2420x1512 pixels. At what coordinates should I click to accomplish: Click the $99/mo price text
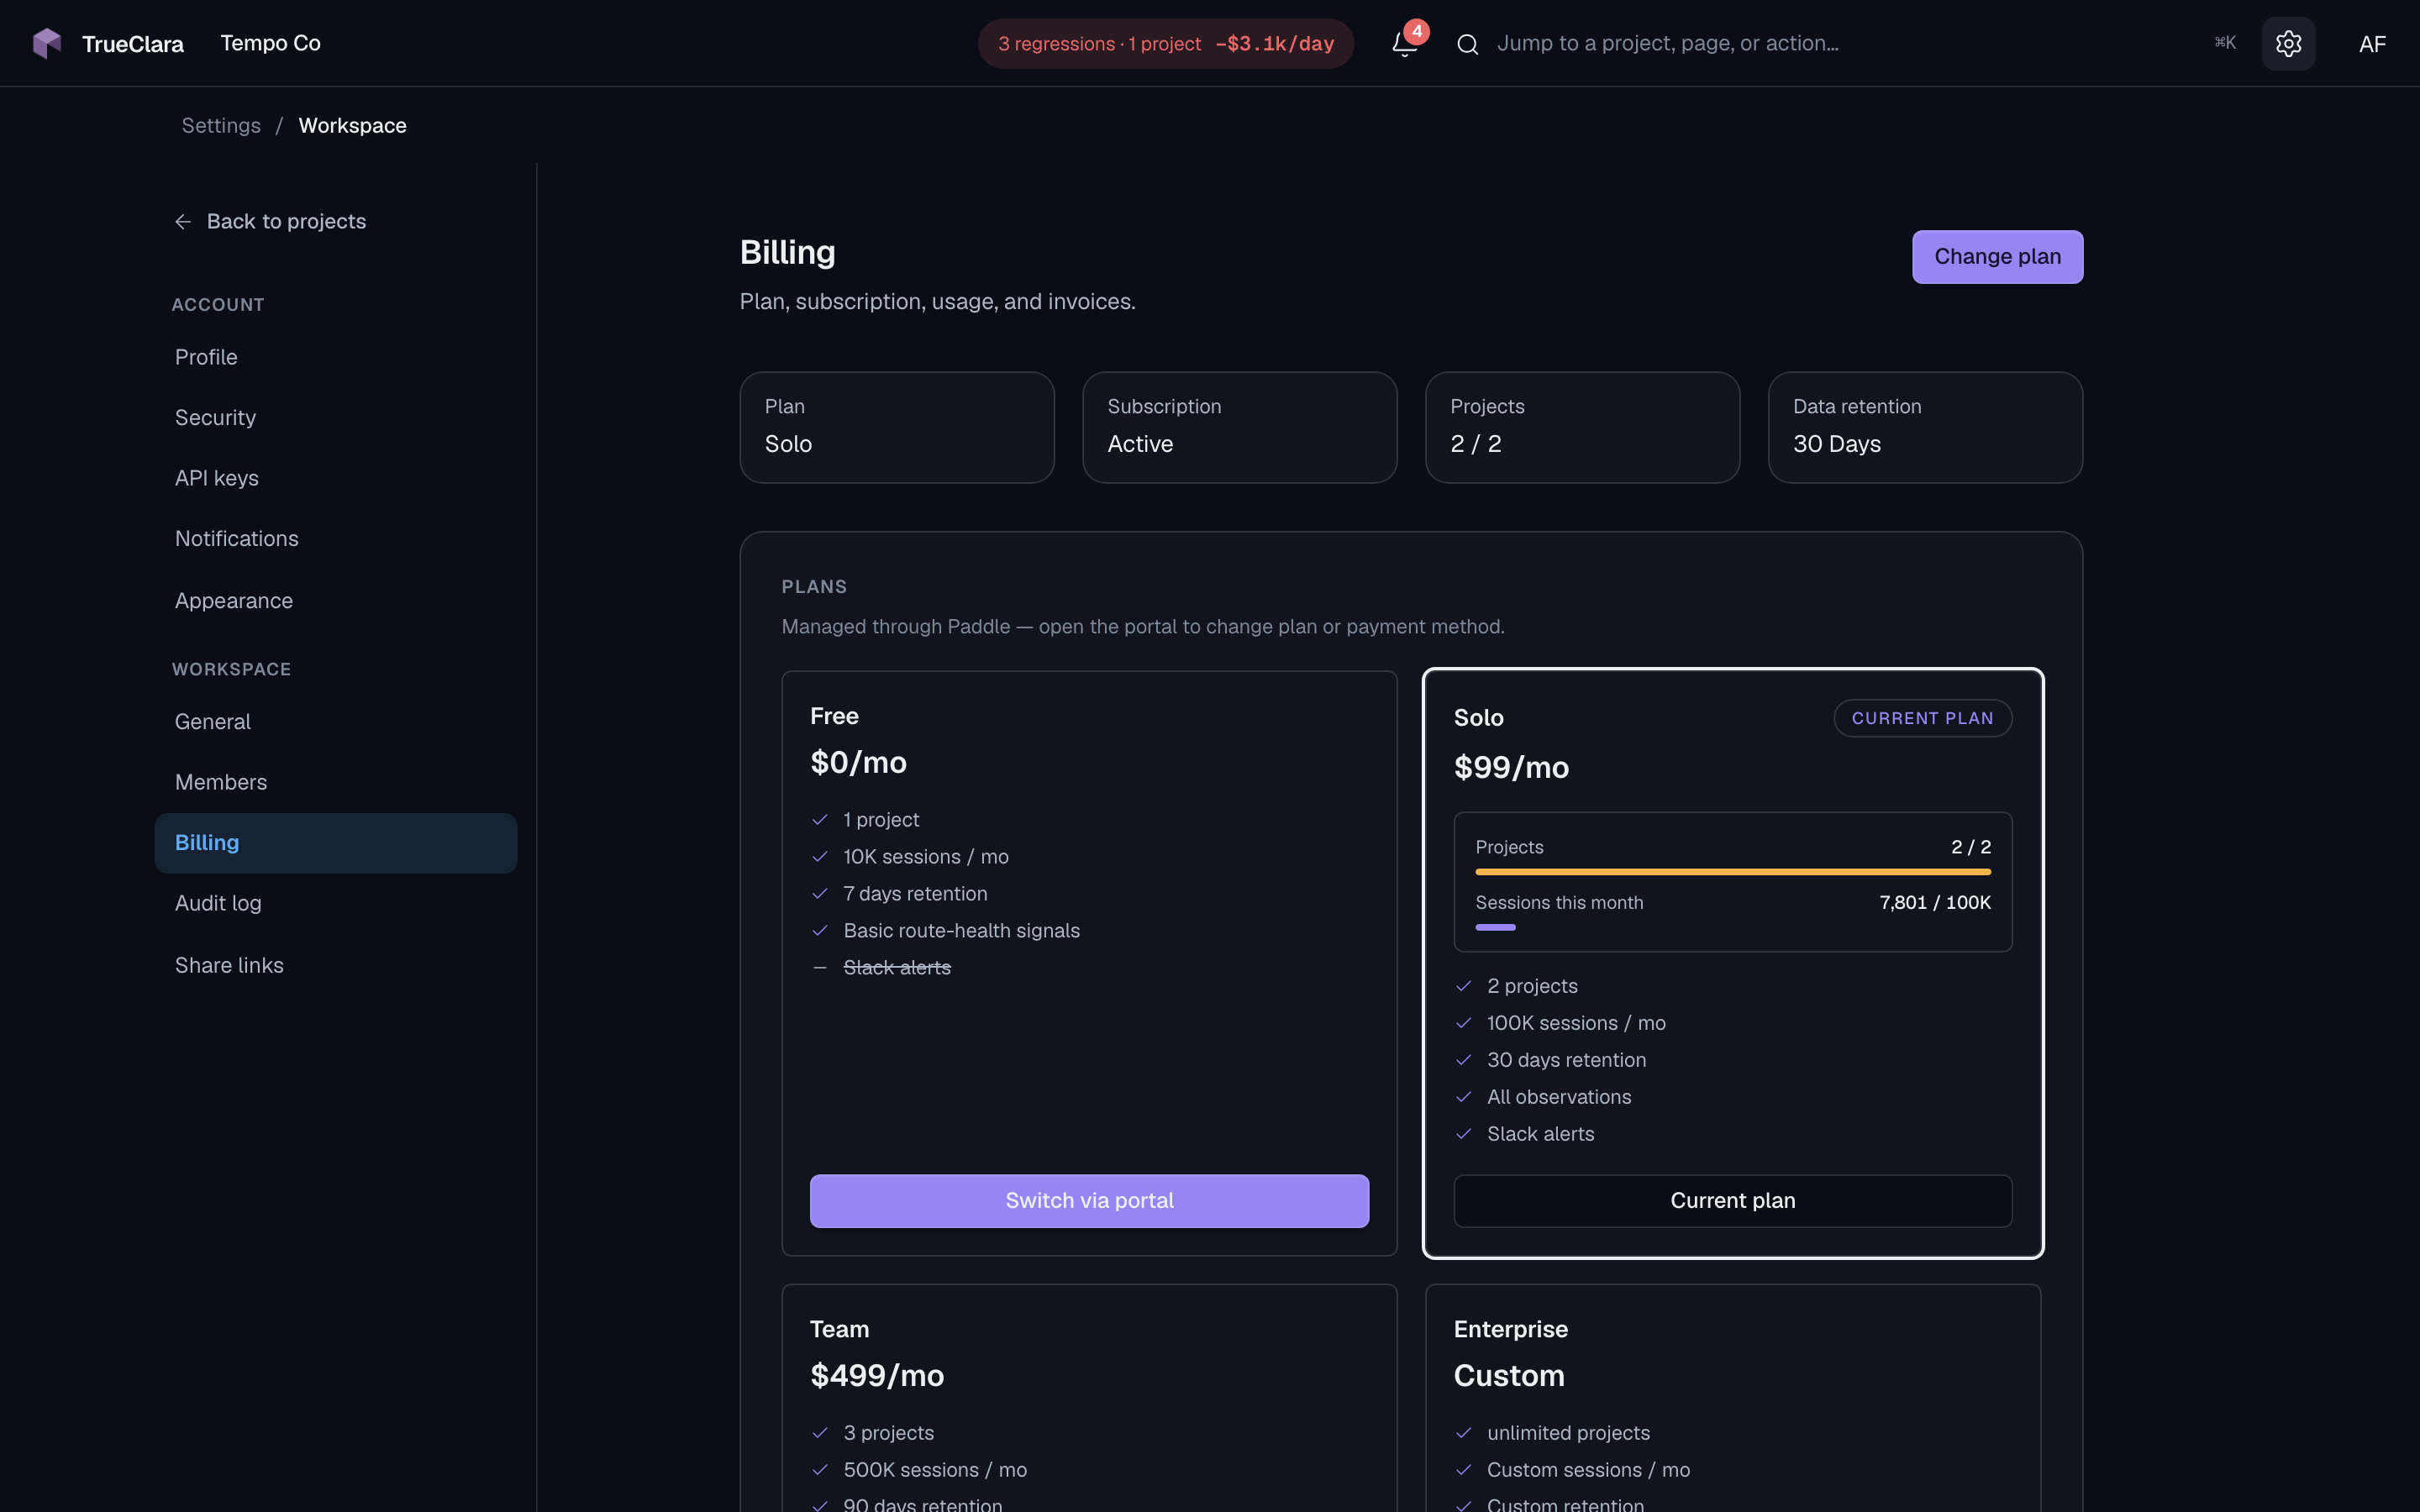pos(1511,768)
